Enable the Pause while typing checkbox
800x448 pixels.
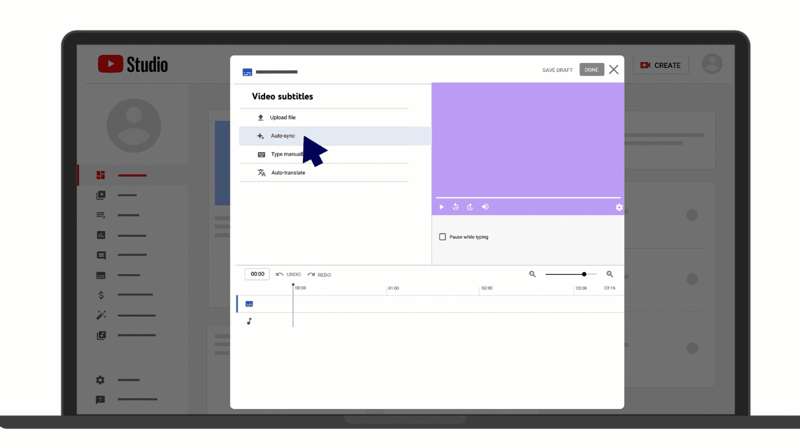[x=442, y=237]
